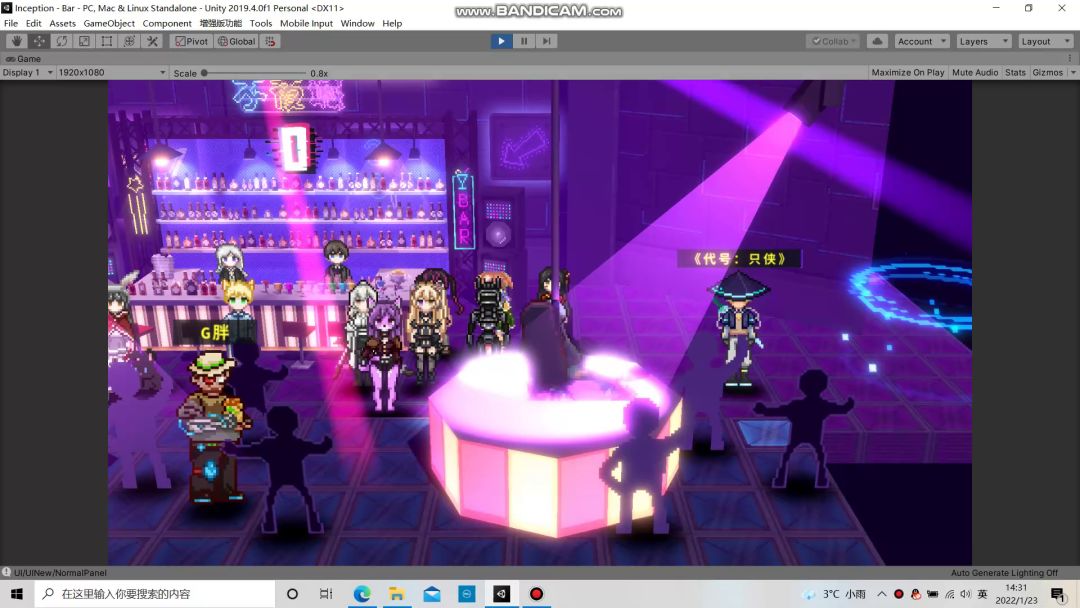1080x608 pixels.
Task: Toggle the Pivot handle position button
Action: tap(191, 41)
